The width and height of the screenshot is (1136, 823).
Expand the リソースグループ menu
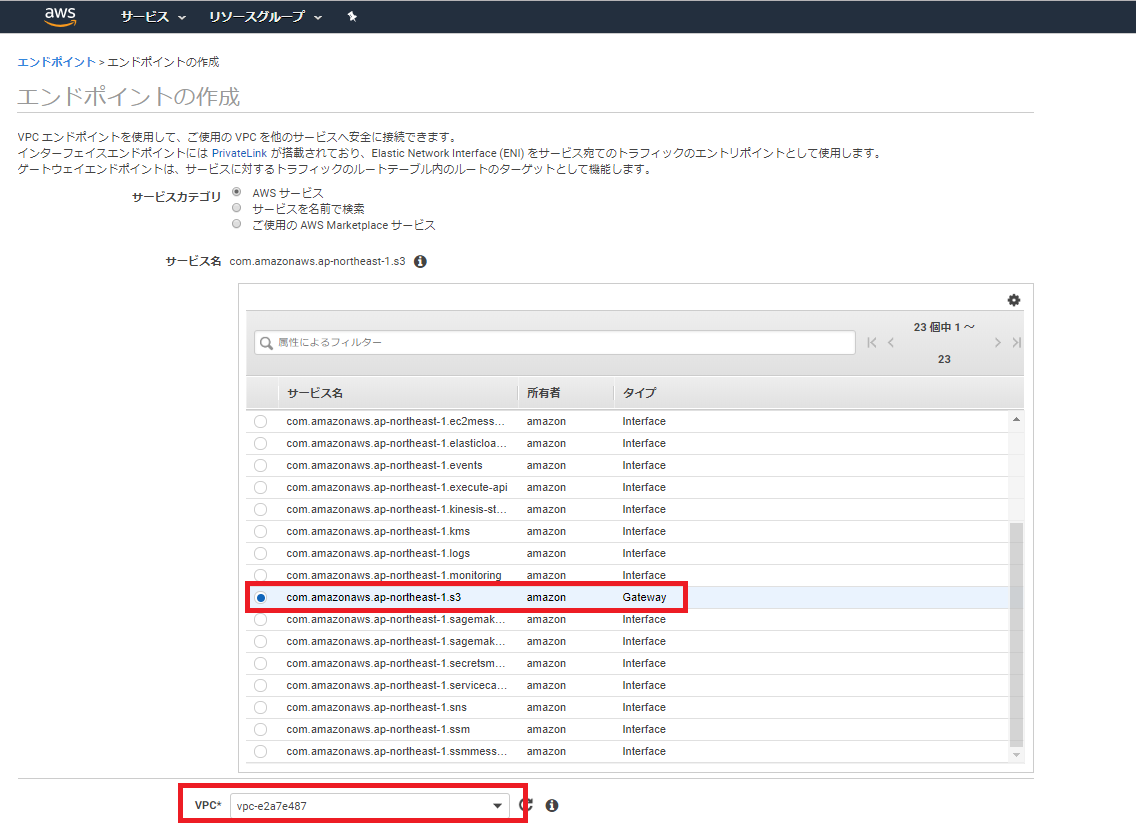point(265,17)
